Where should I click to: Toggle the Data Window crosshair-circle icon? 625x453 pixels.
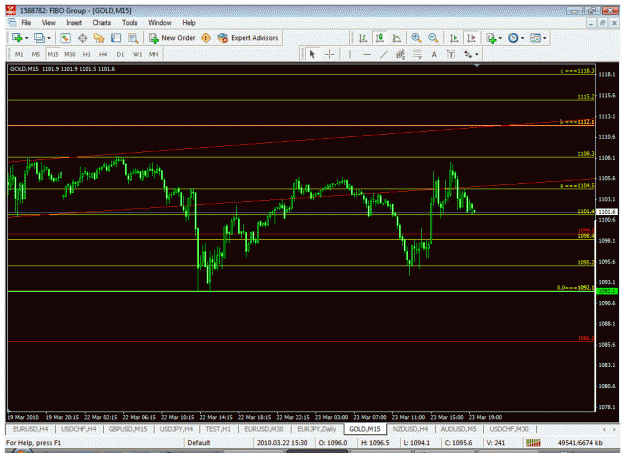[x=83, y=38]
